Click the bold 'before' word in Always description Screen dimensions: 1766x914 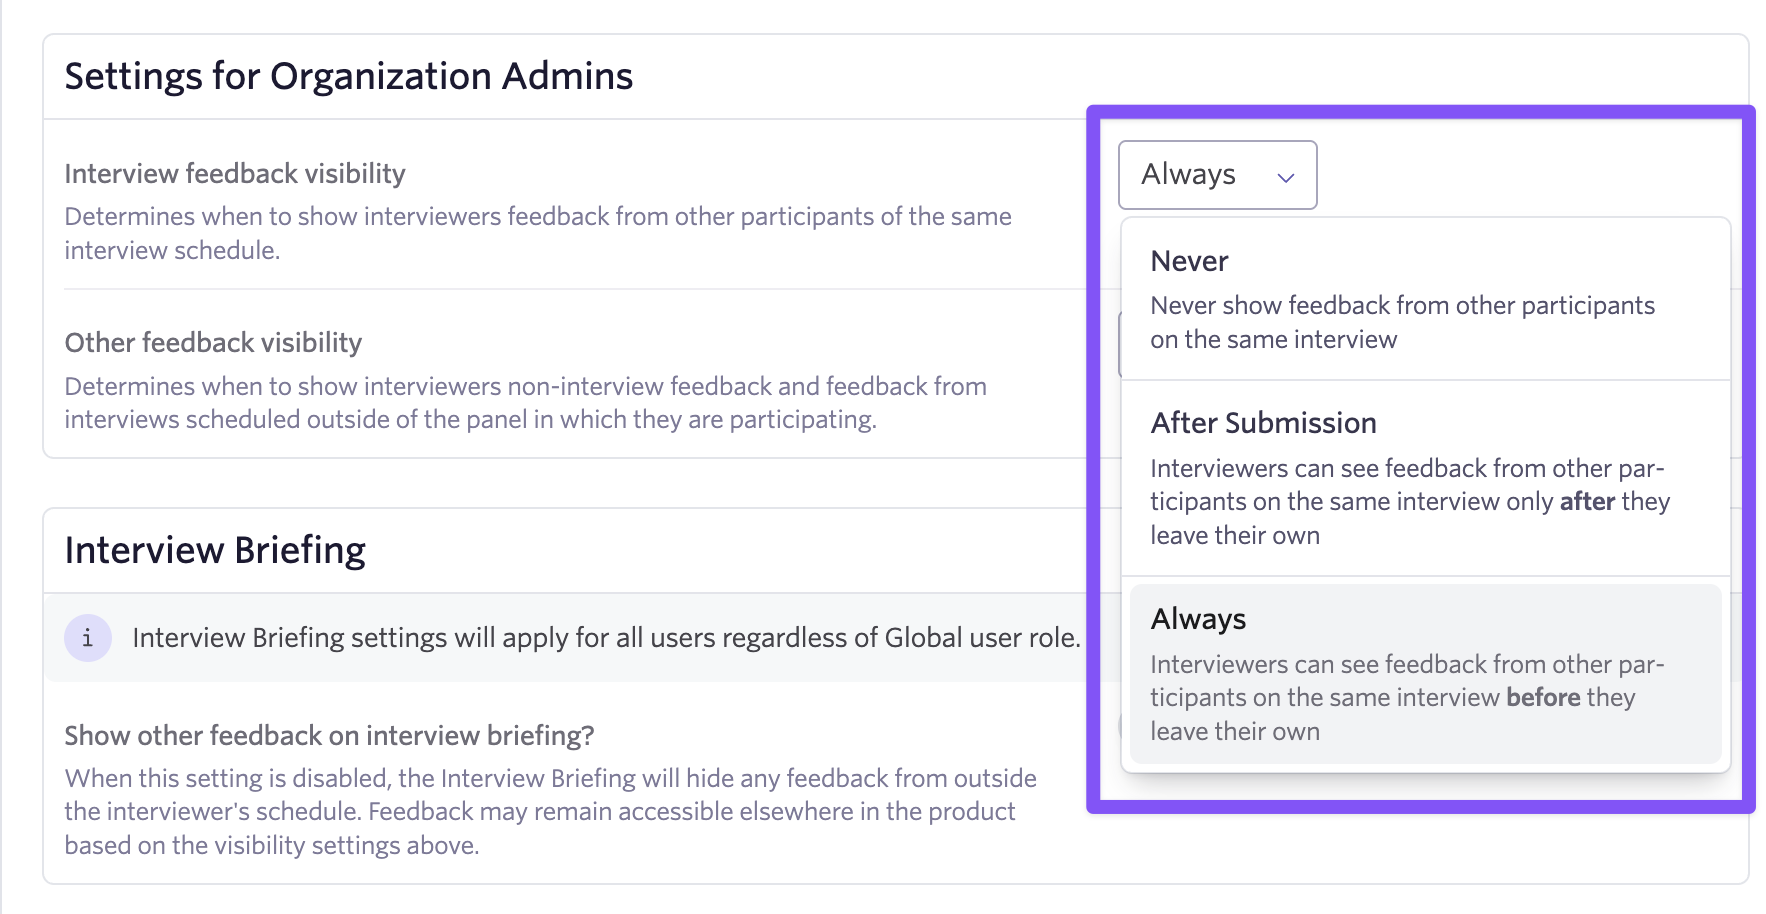coord(1543,697)
